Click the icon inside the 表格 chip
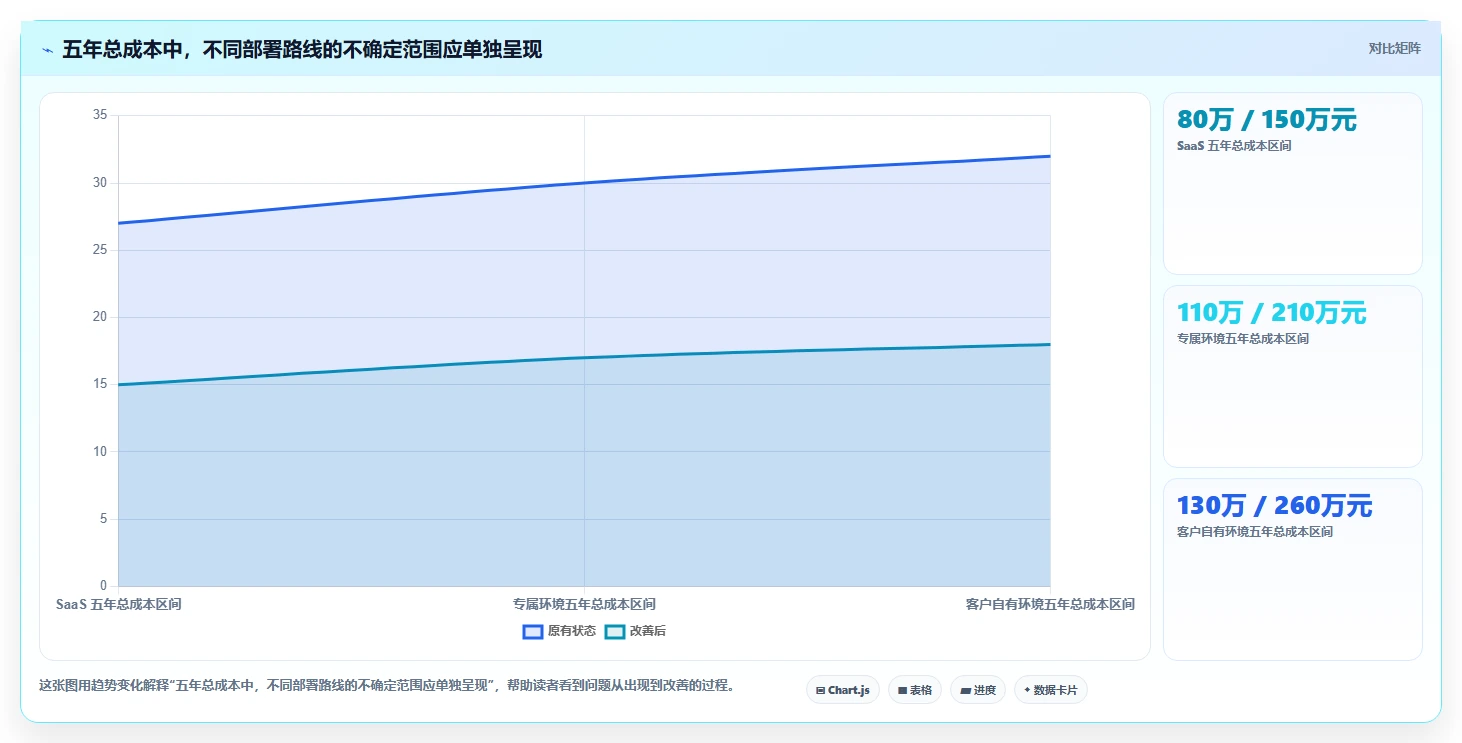 pos(902,691)
